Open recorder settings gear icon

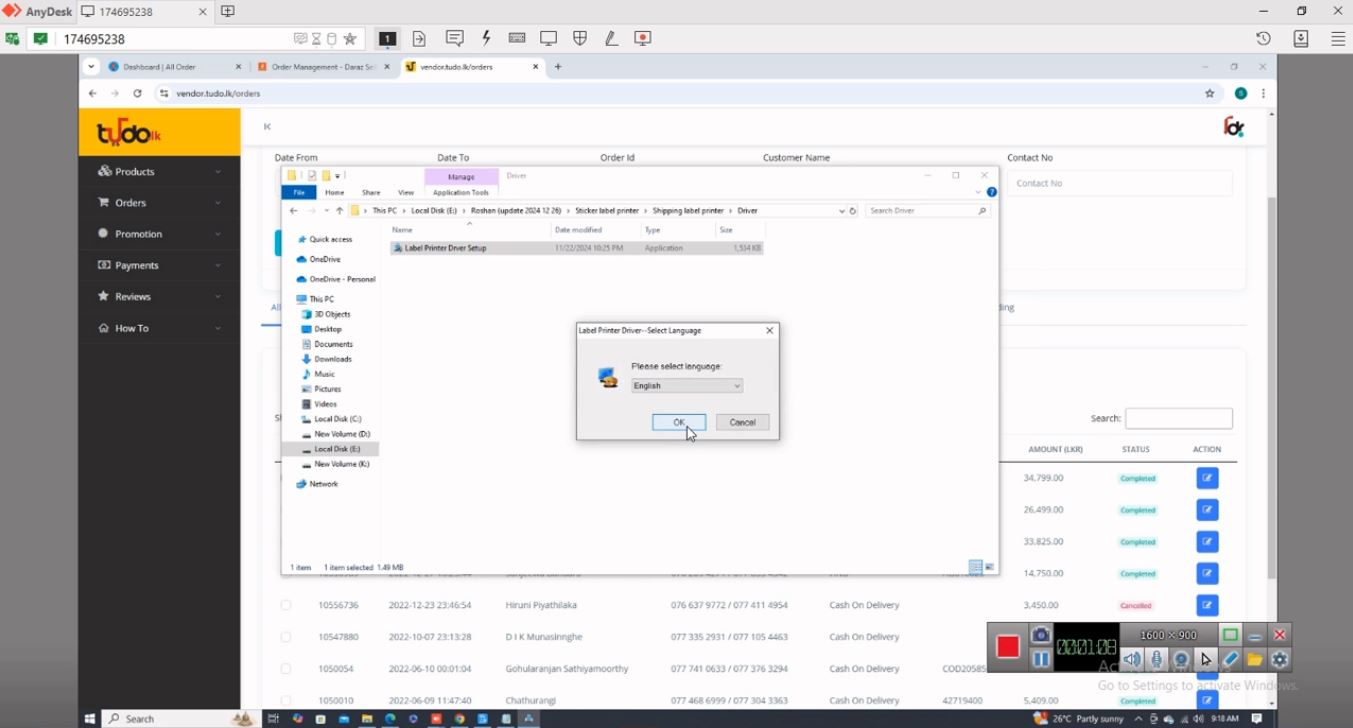click(1280, 659)
